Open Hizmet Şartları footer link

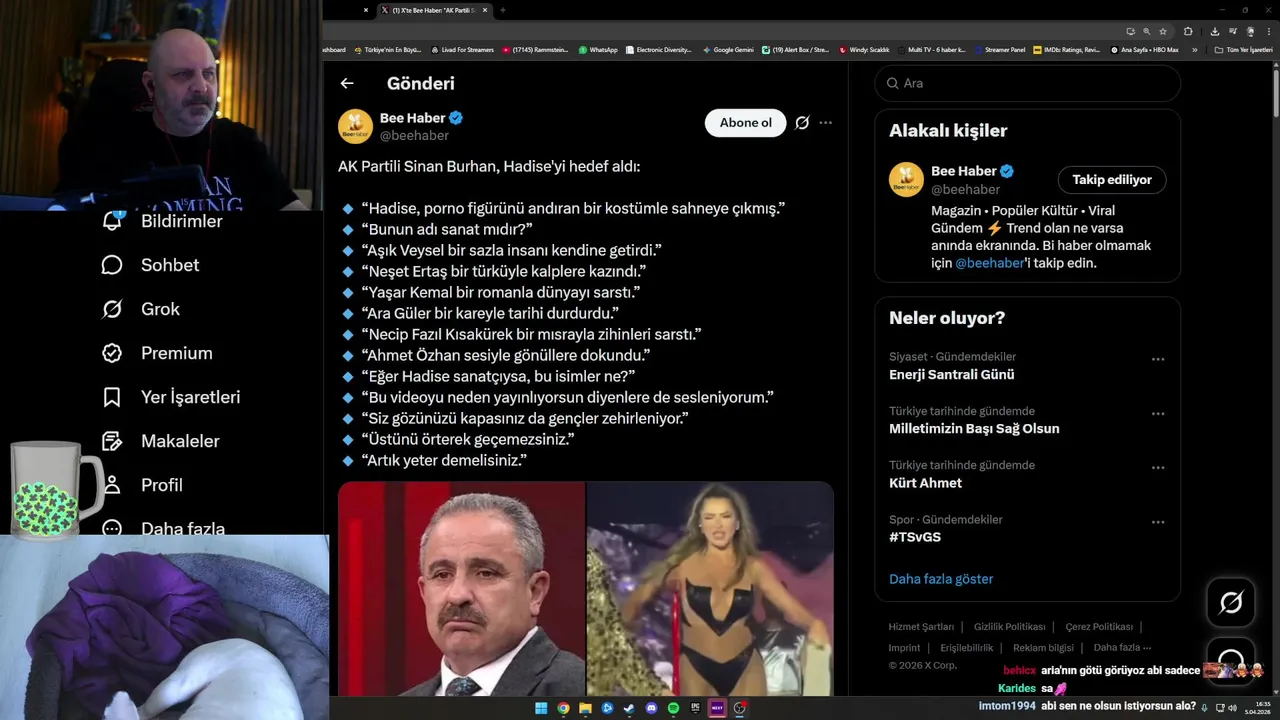coord(921,627)
